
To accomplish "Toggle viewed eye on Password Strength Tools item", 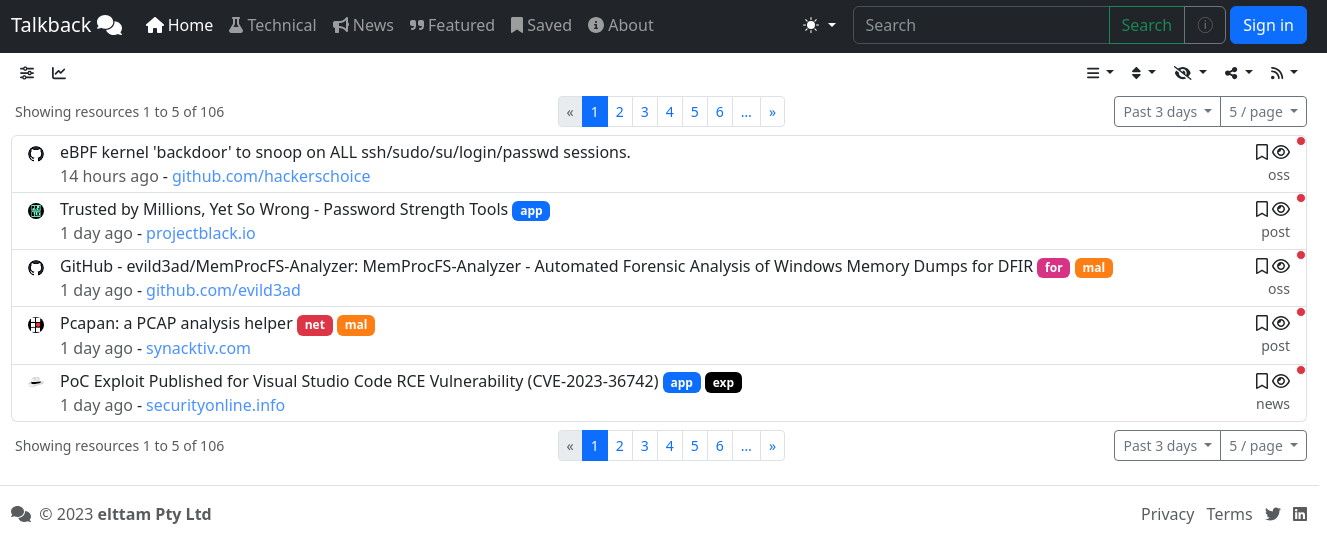I will click(x=1281, y=209).
